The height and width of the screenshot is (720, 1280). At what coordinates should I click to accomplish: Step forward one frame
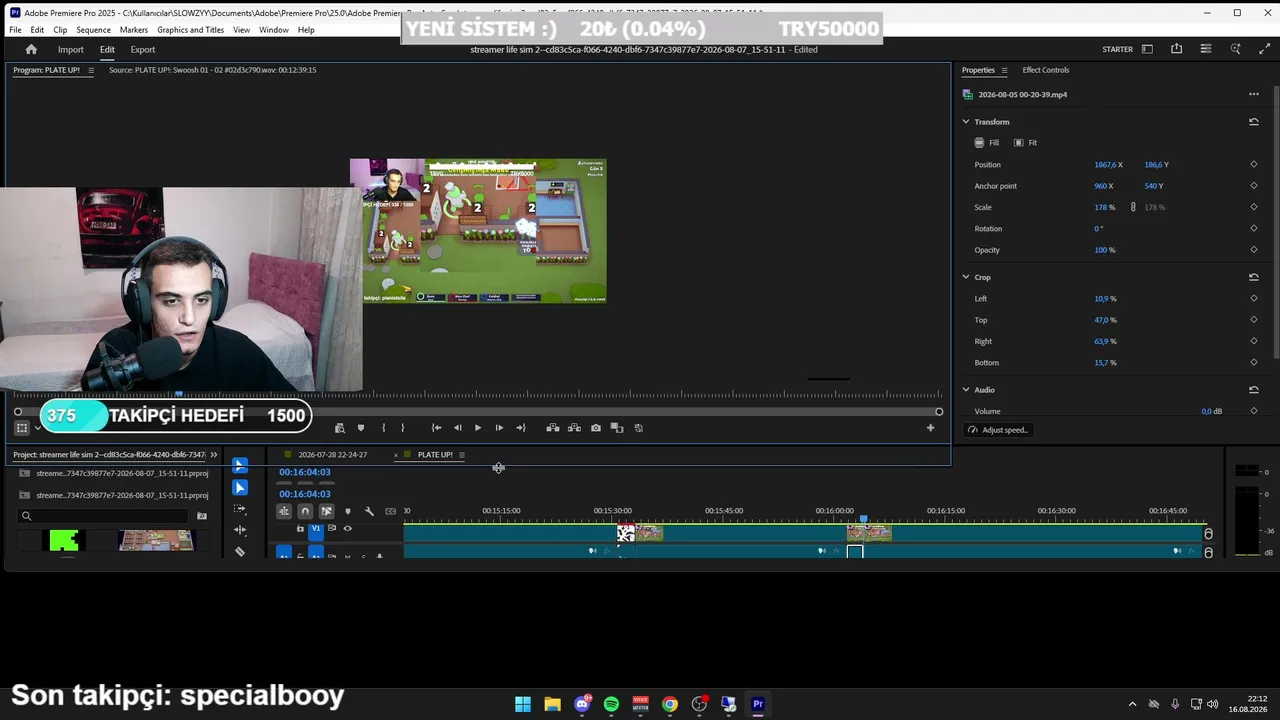pos(499,428)
